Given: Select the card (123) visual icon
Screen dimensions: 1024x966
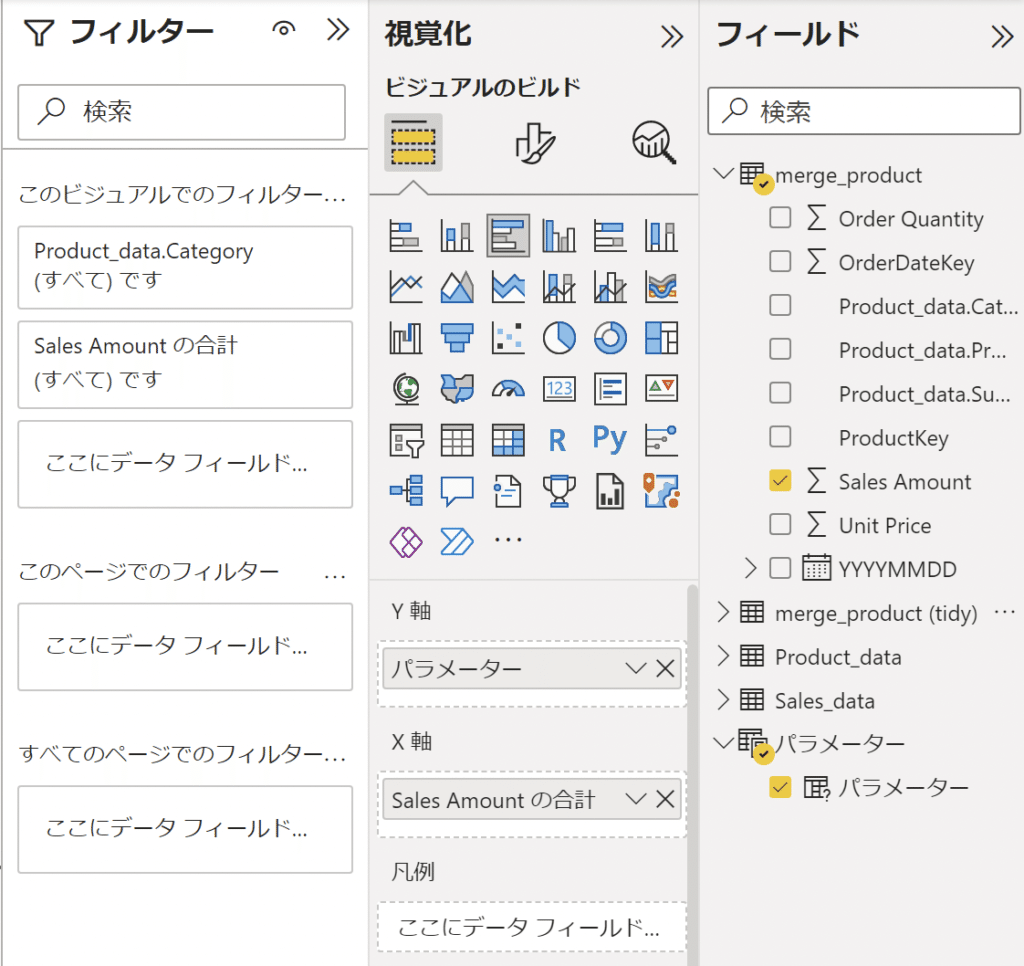Looking at the screenshot, I should (x=559, y=390).
